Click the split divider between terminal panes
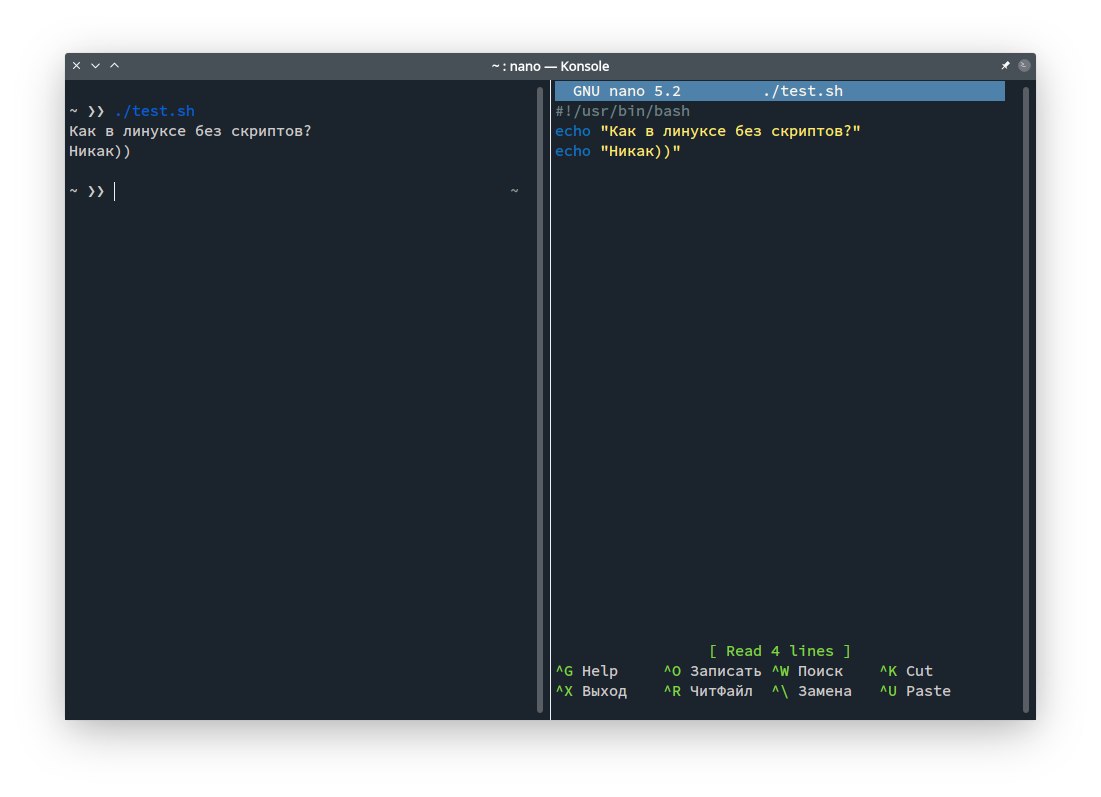 point(550,400)
